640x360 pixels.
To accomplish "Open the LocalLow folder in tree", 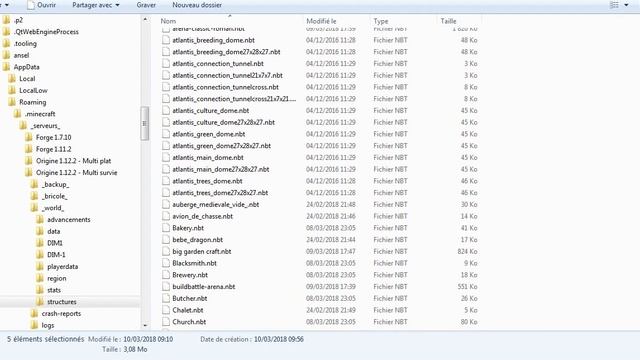I will tap(33, 91).
